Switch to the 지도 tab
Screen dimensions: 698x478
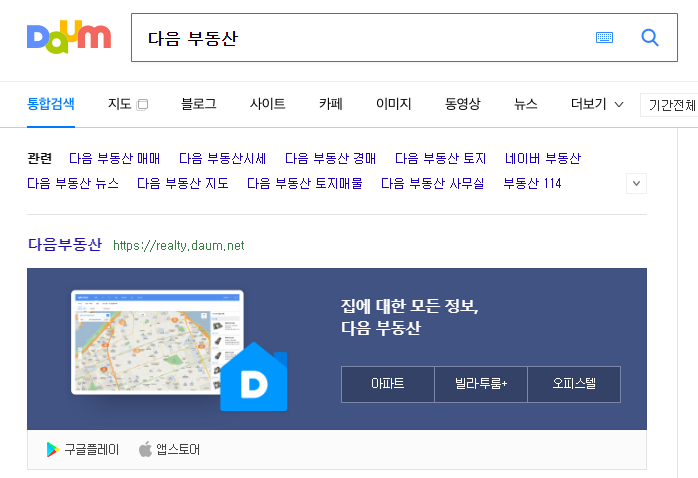pos(119,104)
